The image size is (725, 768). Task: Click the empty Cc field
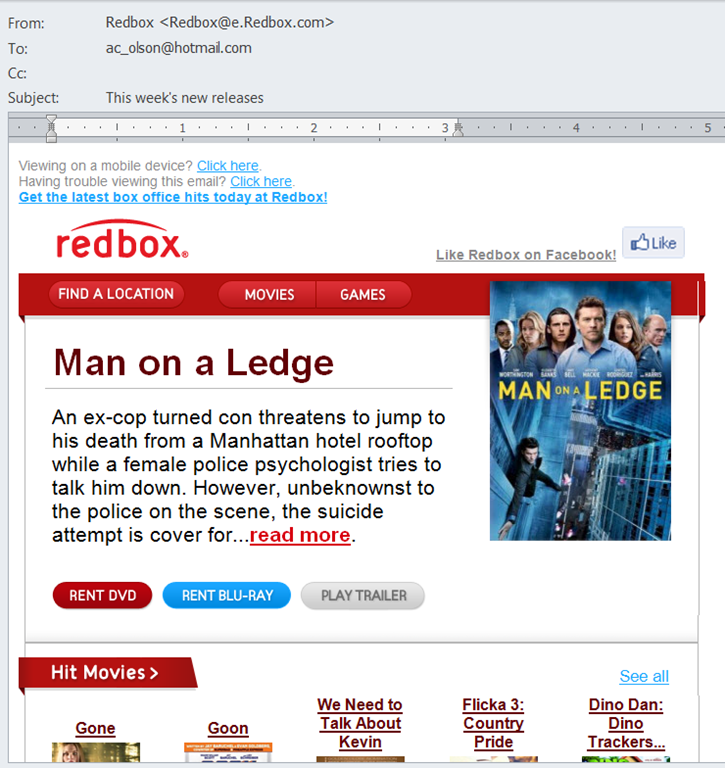(411, 73)
